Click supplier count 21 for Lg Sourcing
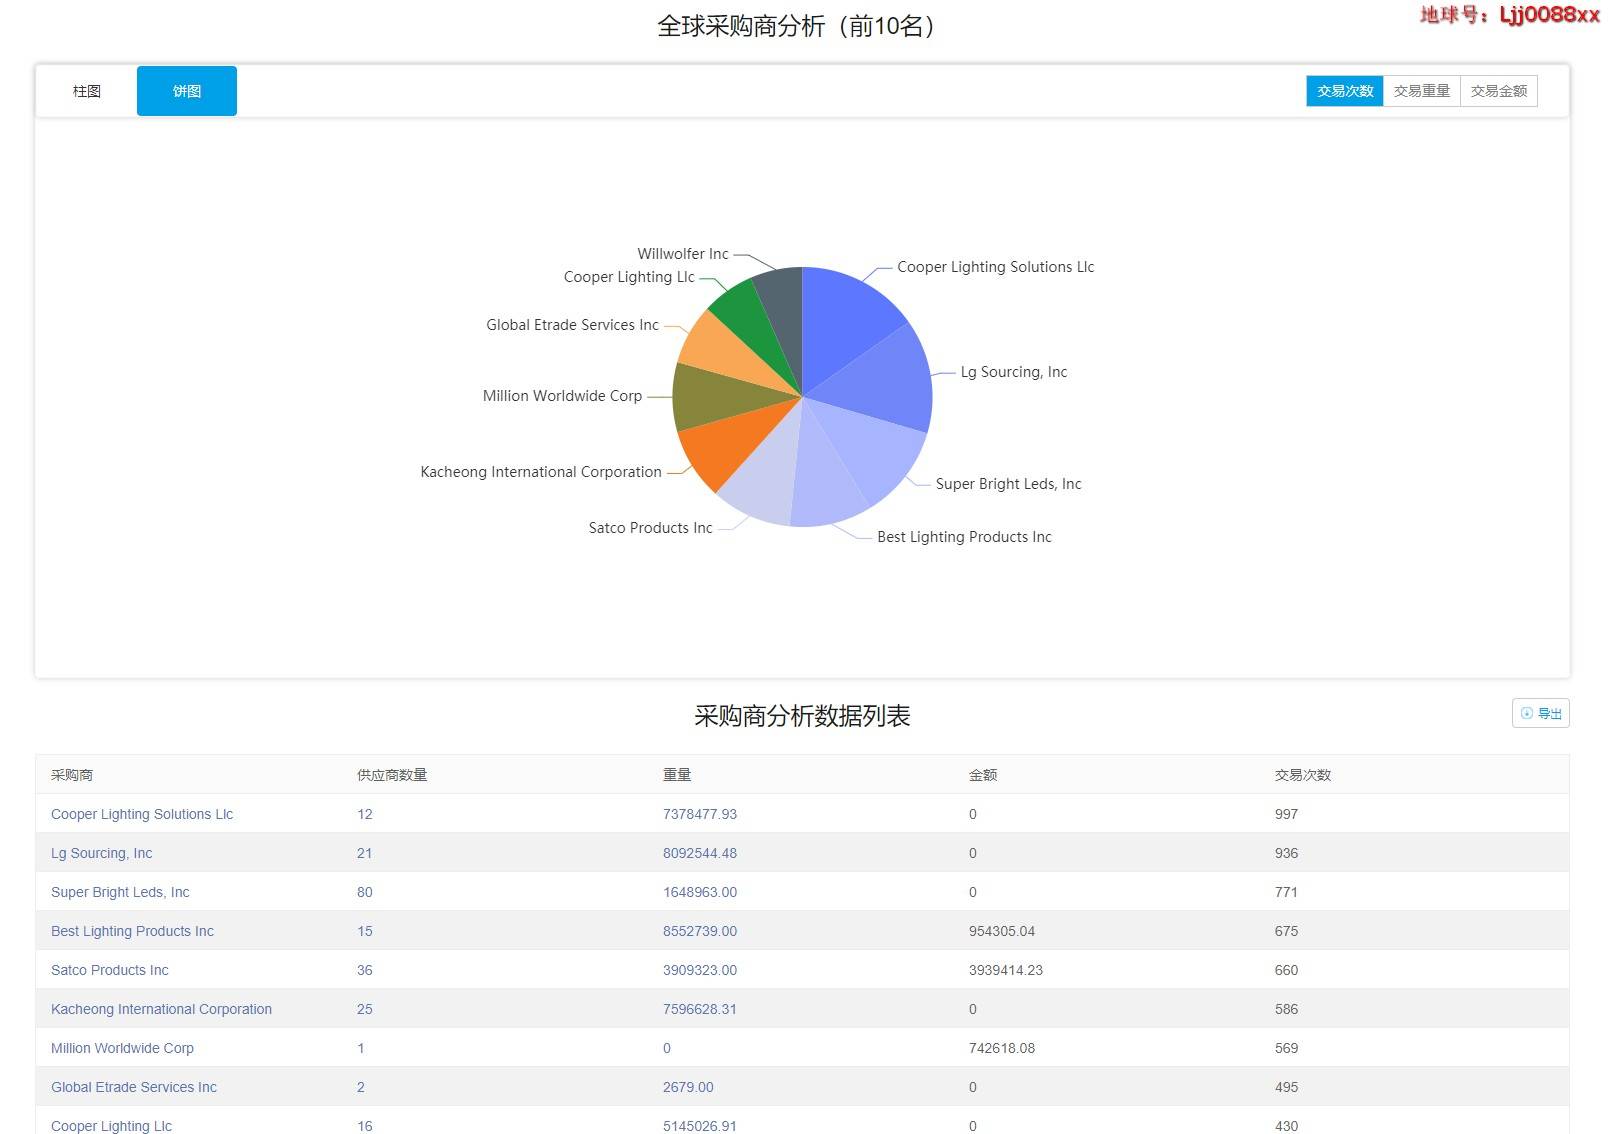 click(x=365, y=853)
